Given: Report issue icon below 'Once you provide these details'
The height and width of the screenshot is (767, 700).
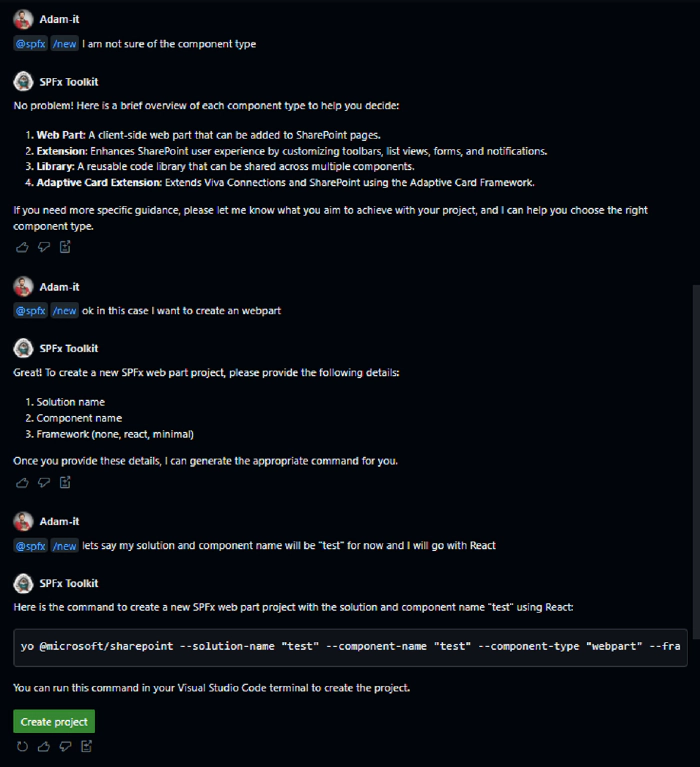Looking at the screenshot, I should (x=65, y=482).
